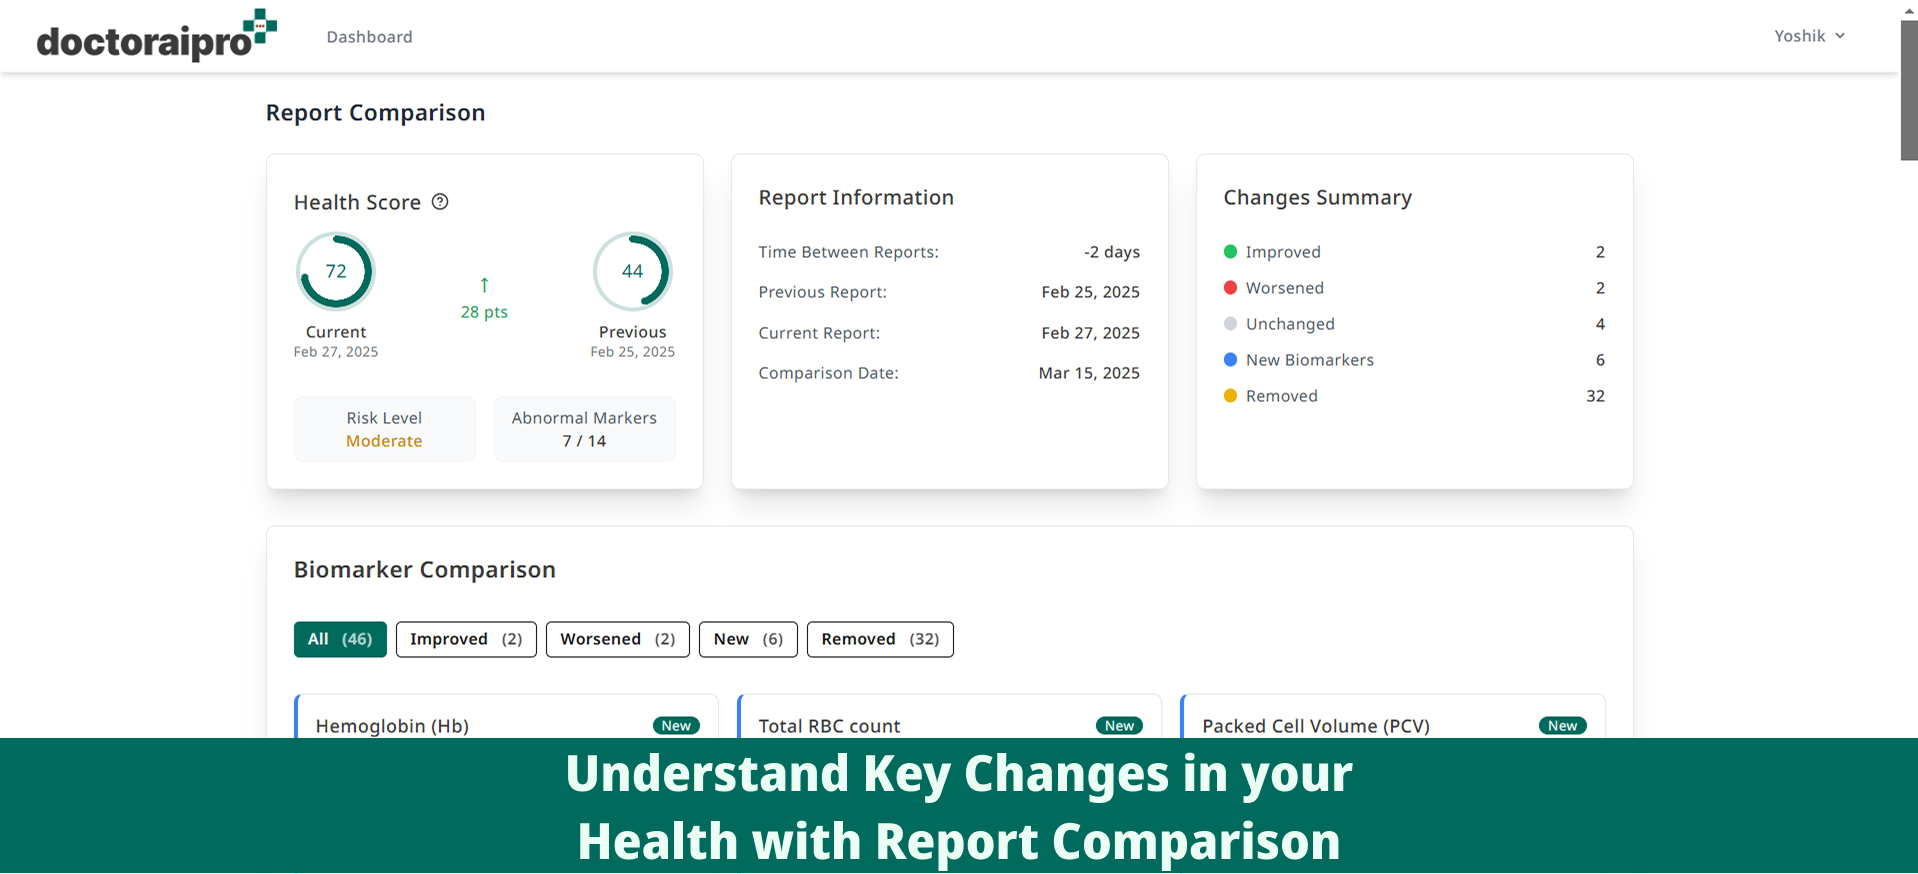Select the New (6) filter tab
Screen dimensions: 1918x874
(x=748, y=639)
